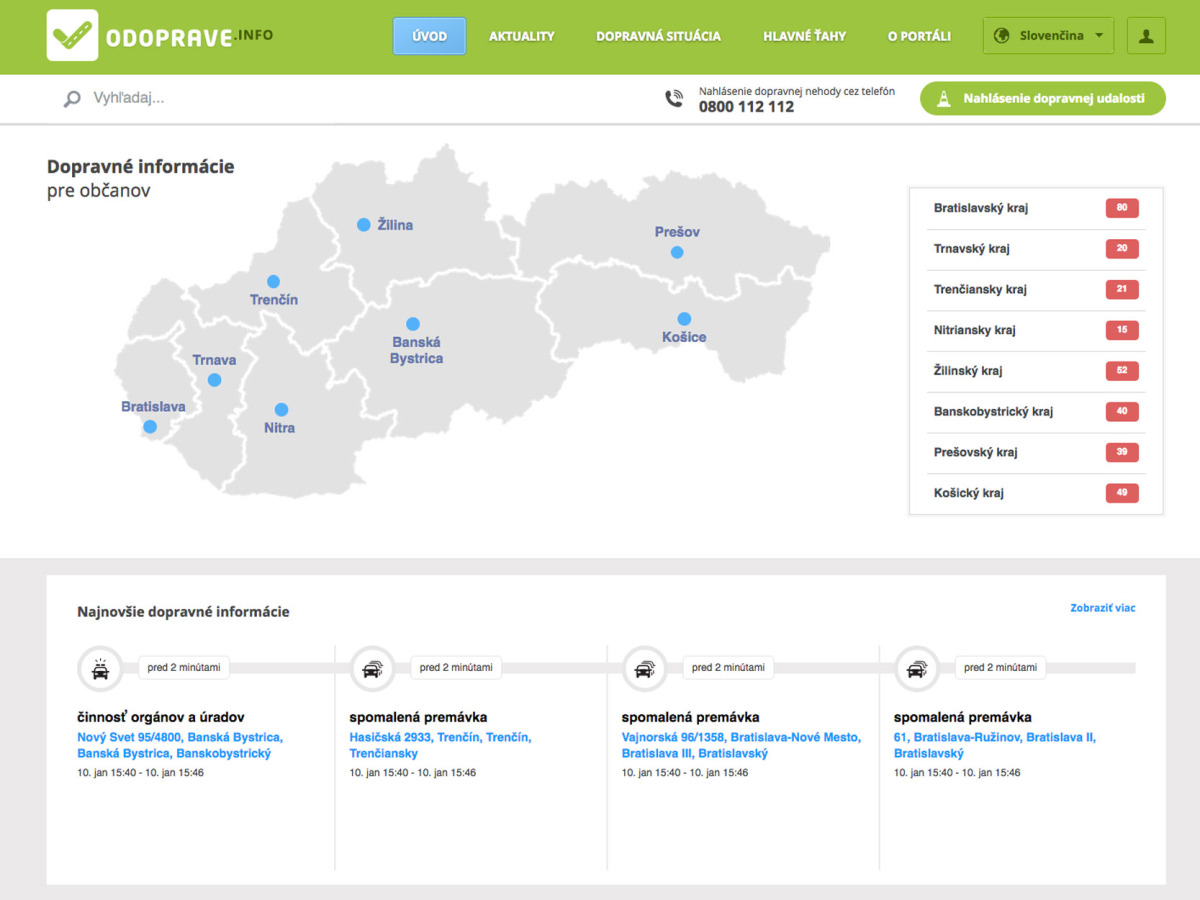Open the Hasičská 2933 Trenčín address link
Image resolution: width=1200 pixels, height=900 pixels.
coord(440,745)
